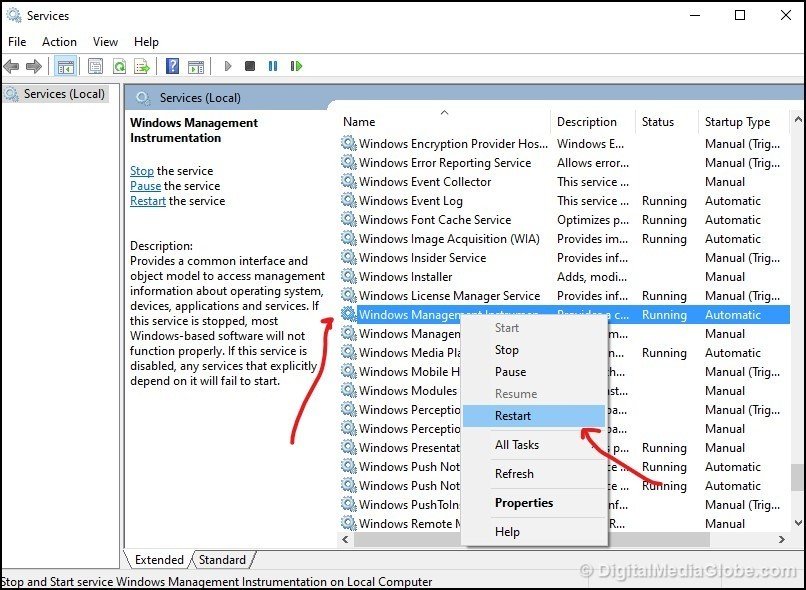Image resolution: width=806 pixels, height=590 pixels.
Task: Sort by the Name column header
Action: tap(445, 122)
